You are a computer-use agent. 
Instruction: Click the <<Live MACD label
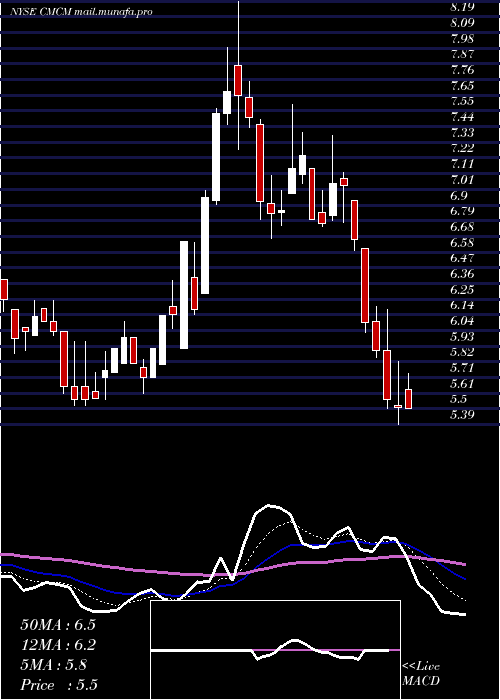tap(421, 674)
